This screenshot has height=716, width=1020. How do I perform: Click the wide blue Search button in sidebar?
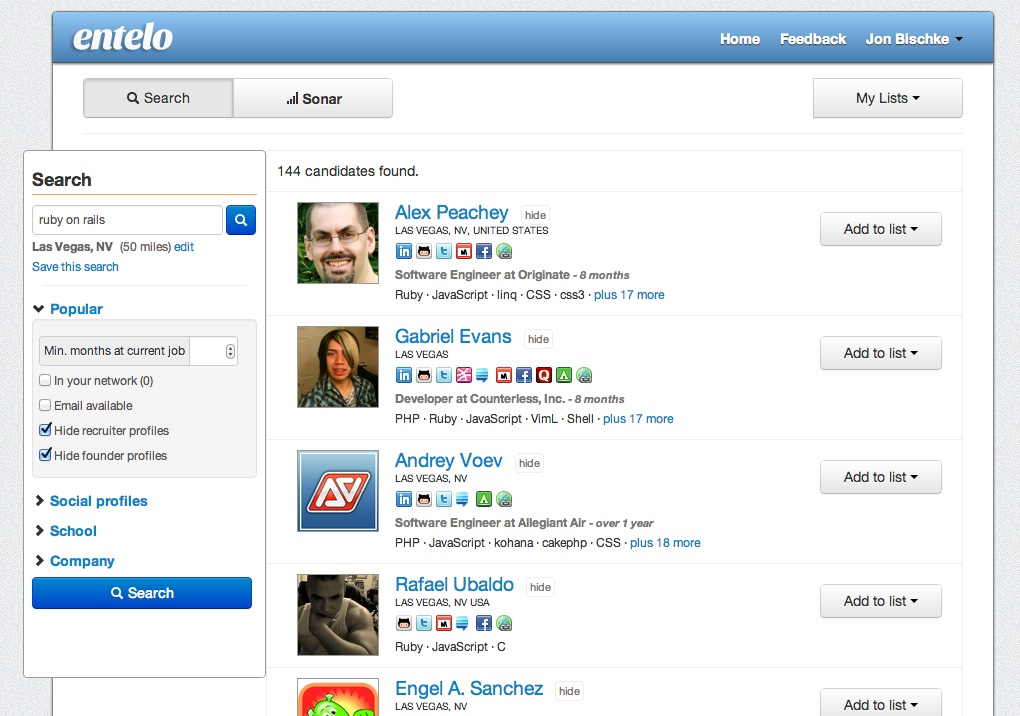click(x=142, y=593)
